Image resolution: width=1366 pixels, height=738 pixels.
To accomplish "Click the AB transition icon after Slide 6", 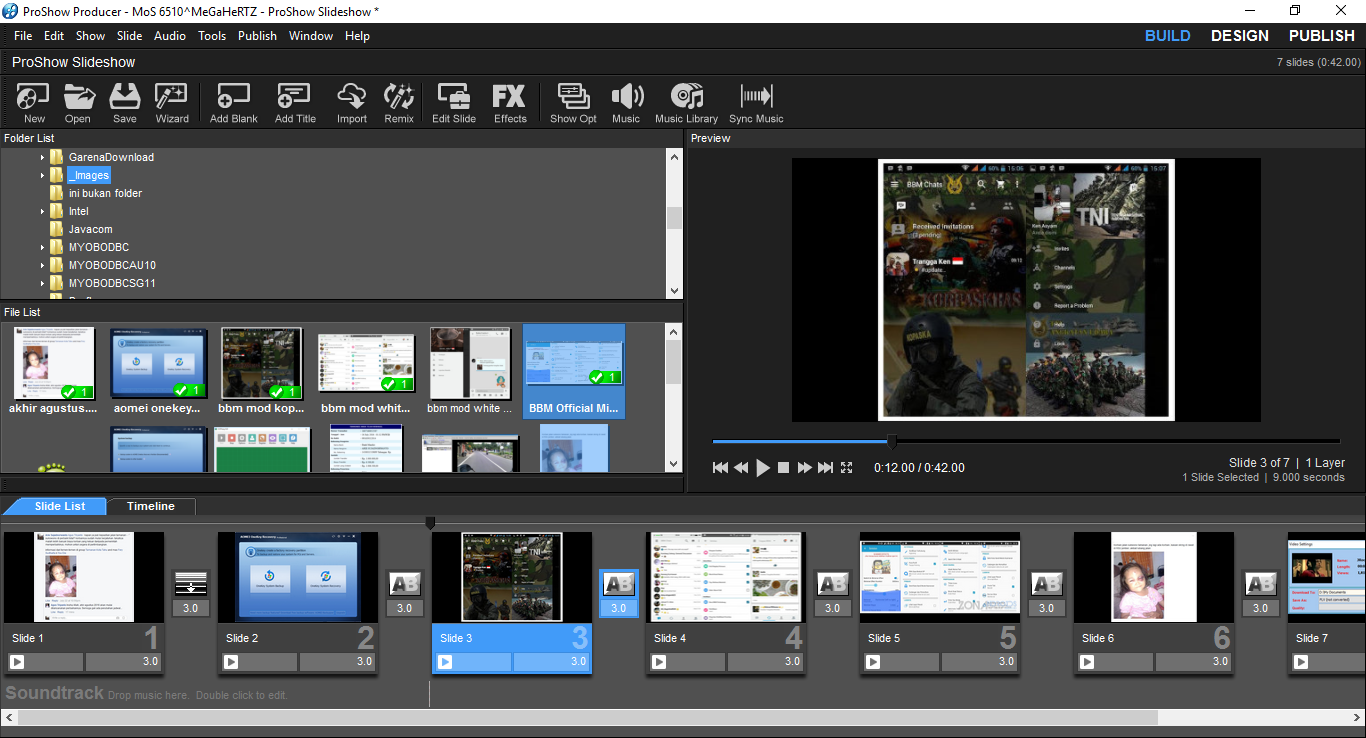I will (1260, 584).
